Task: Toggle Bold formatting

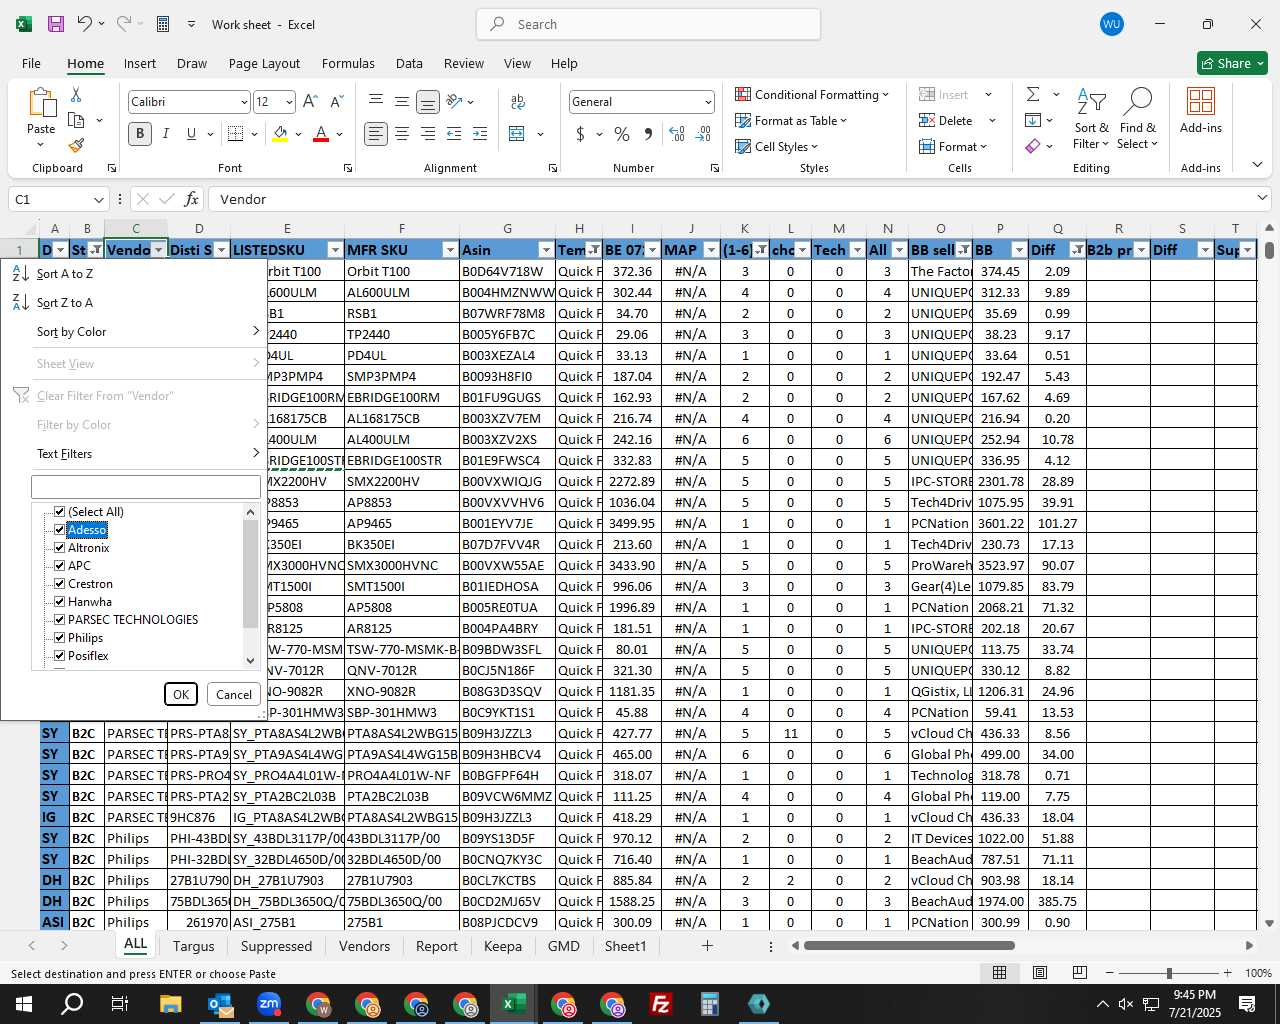Action: pyautogui.click(x=140, y=134)
